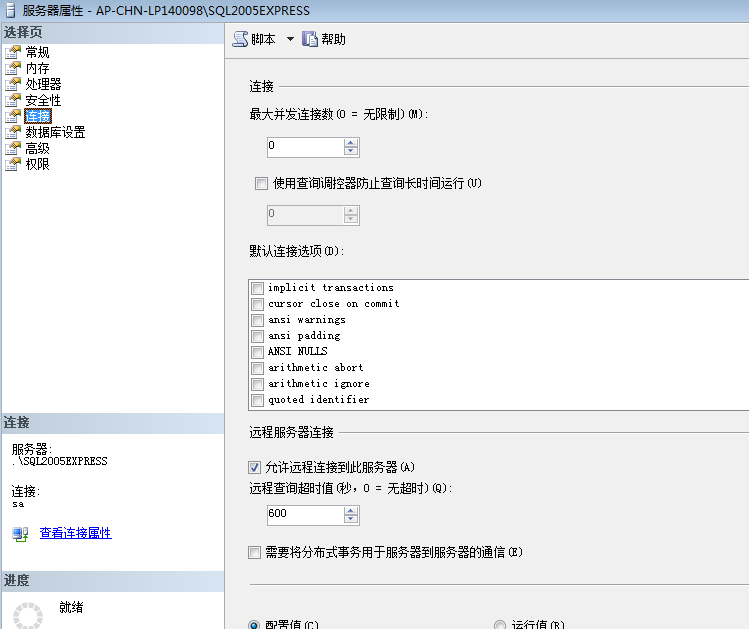Check quoted identifier option

click(257, 400)
